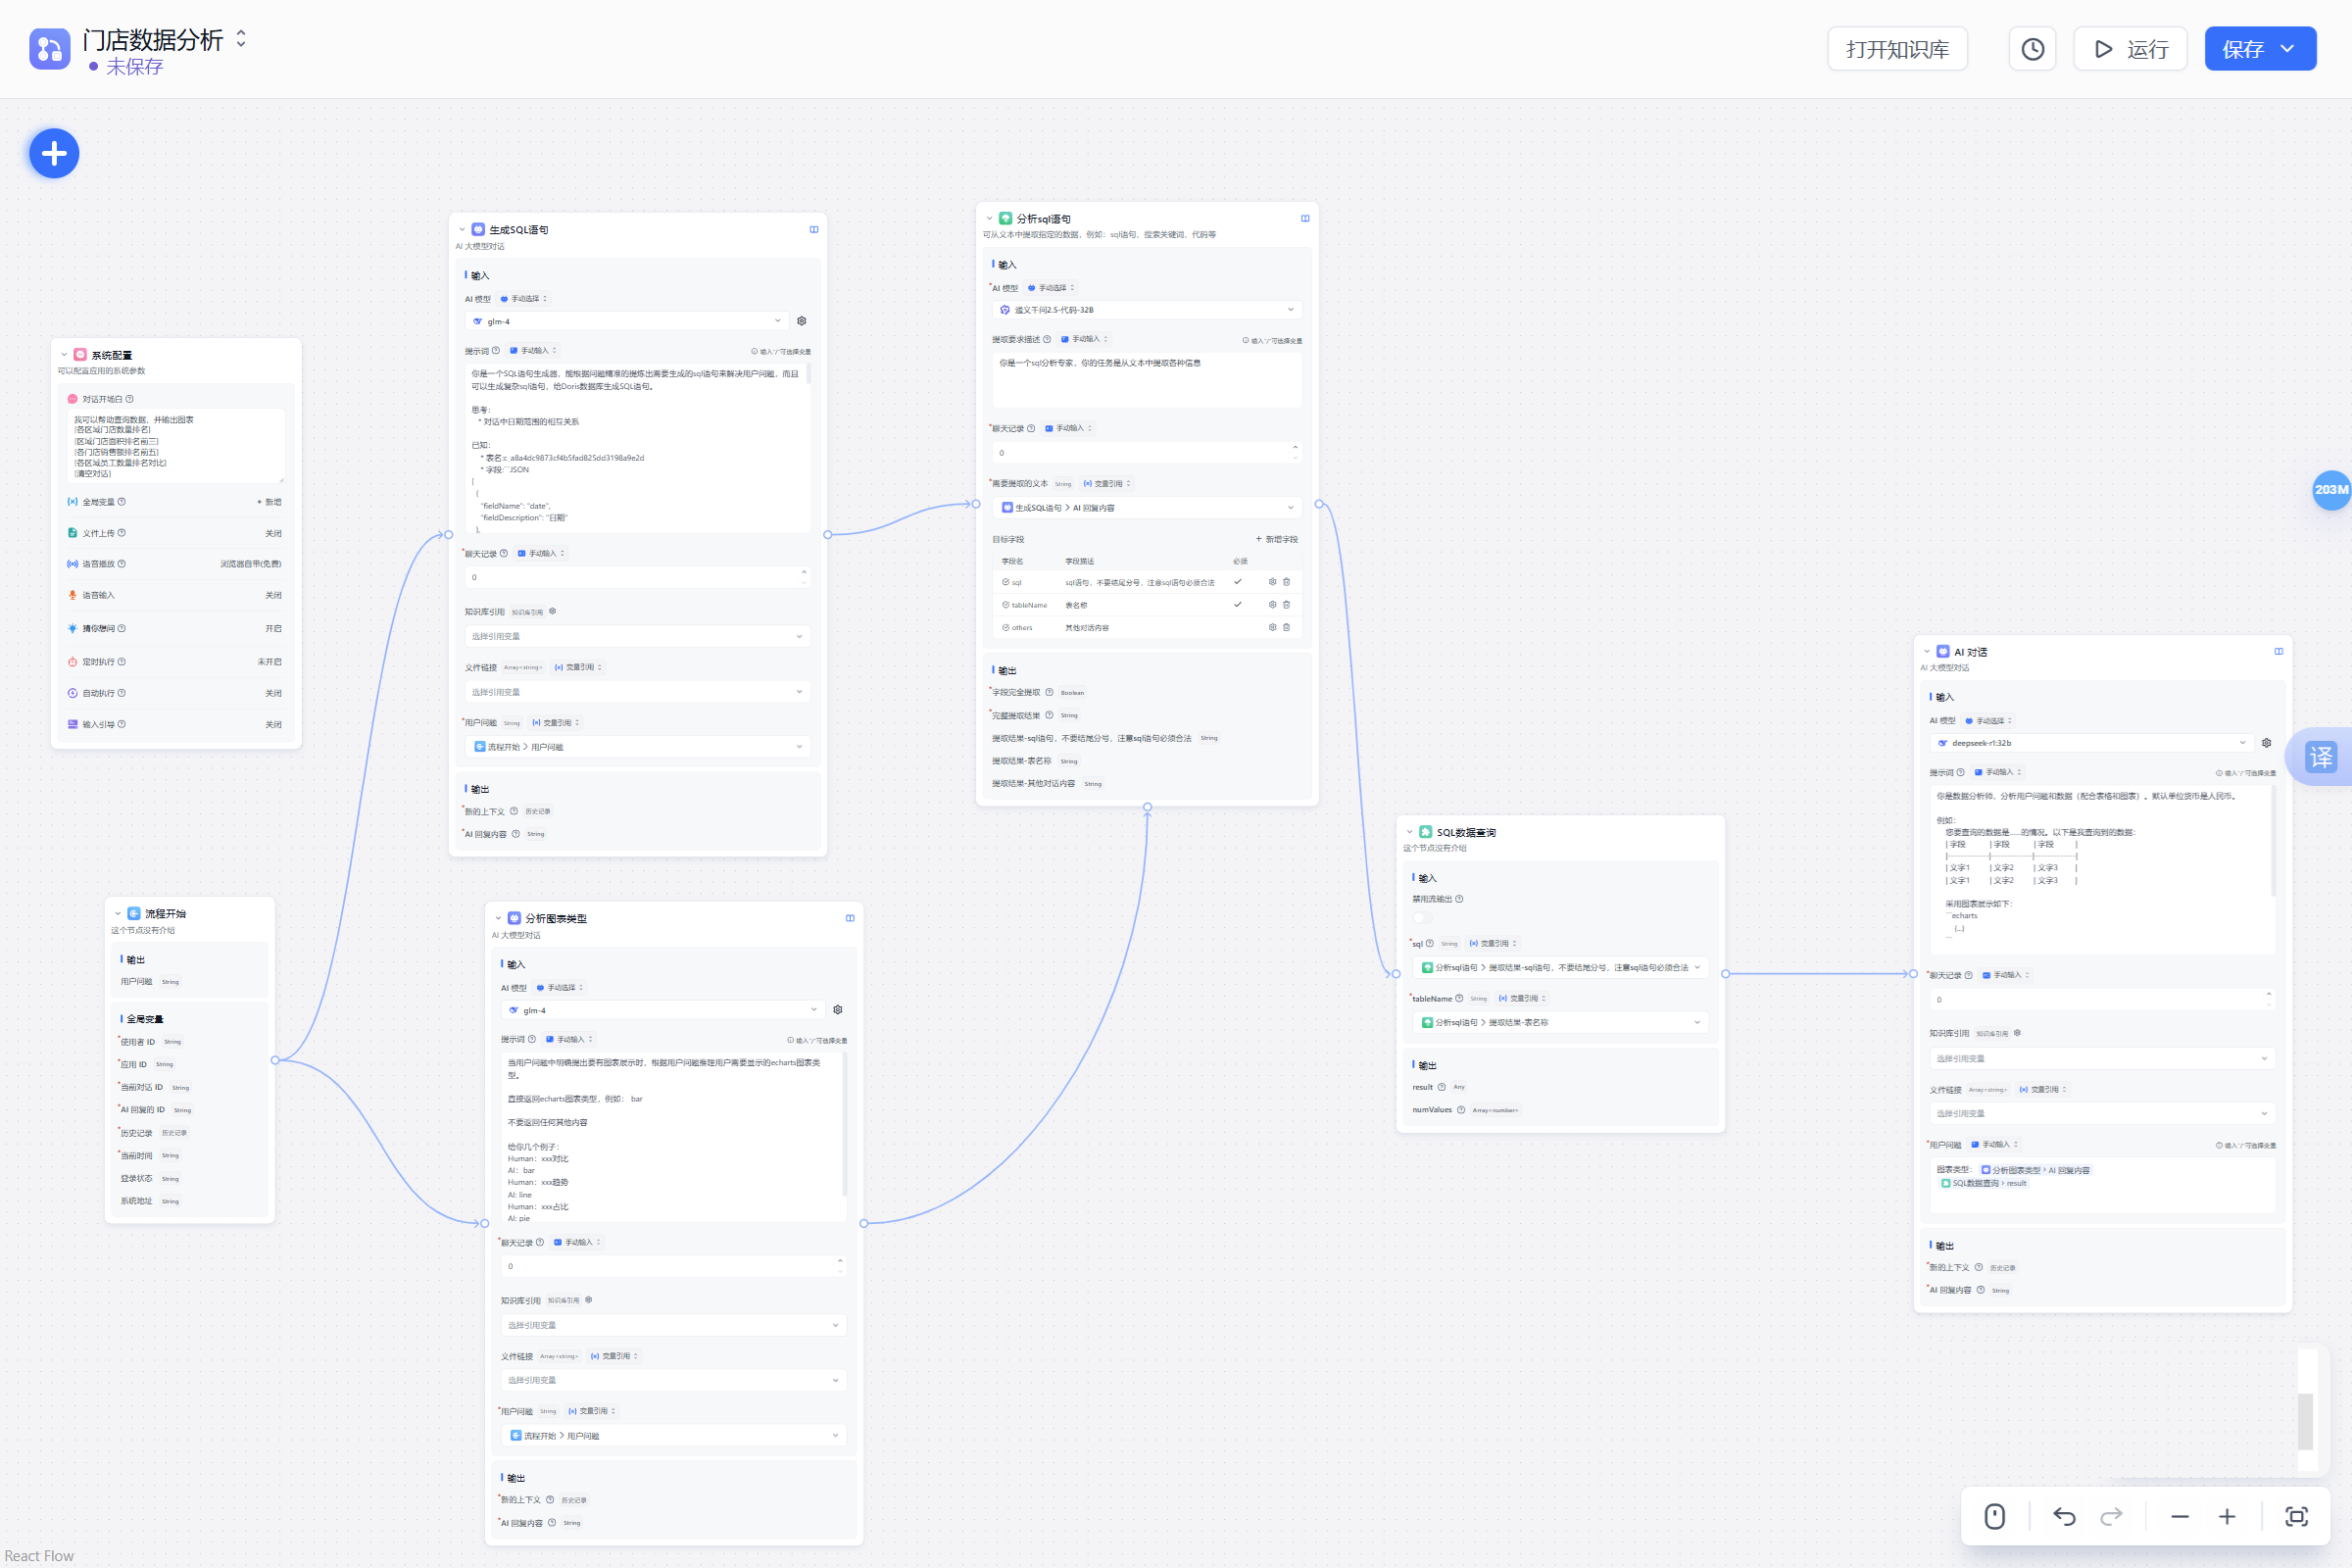Open 语音播放 setting 浏览器自带(免费)
2352x1568 pixels.
pyautogui.click(x=251, y=564)
